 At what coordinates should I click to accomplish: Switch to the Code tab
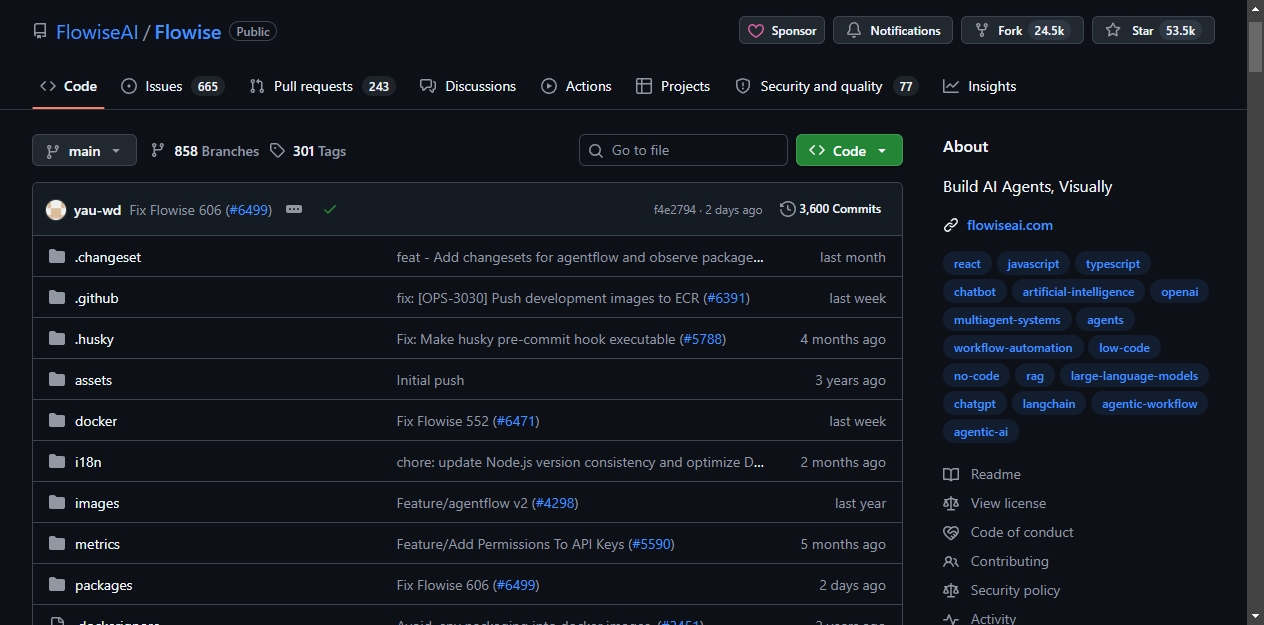point(68,86)
